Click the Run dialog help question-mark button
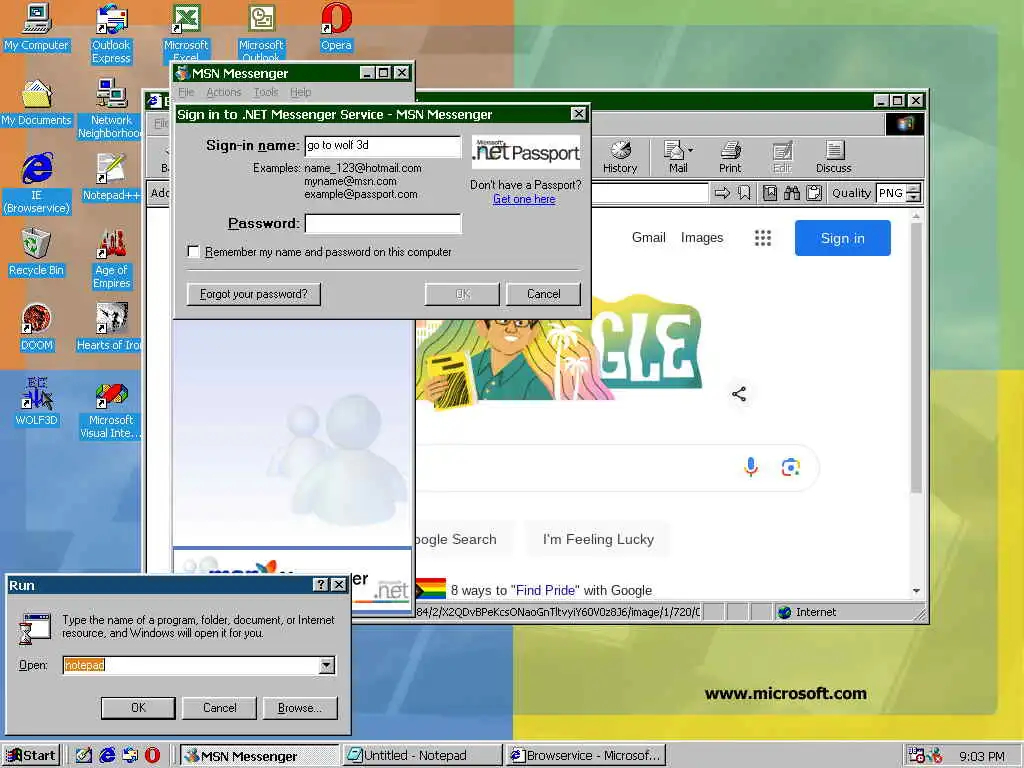 (x=321, y=584)
